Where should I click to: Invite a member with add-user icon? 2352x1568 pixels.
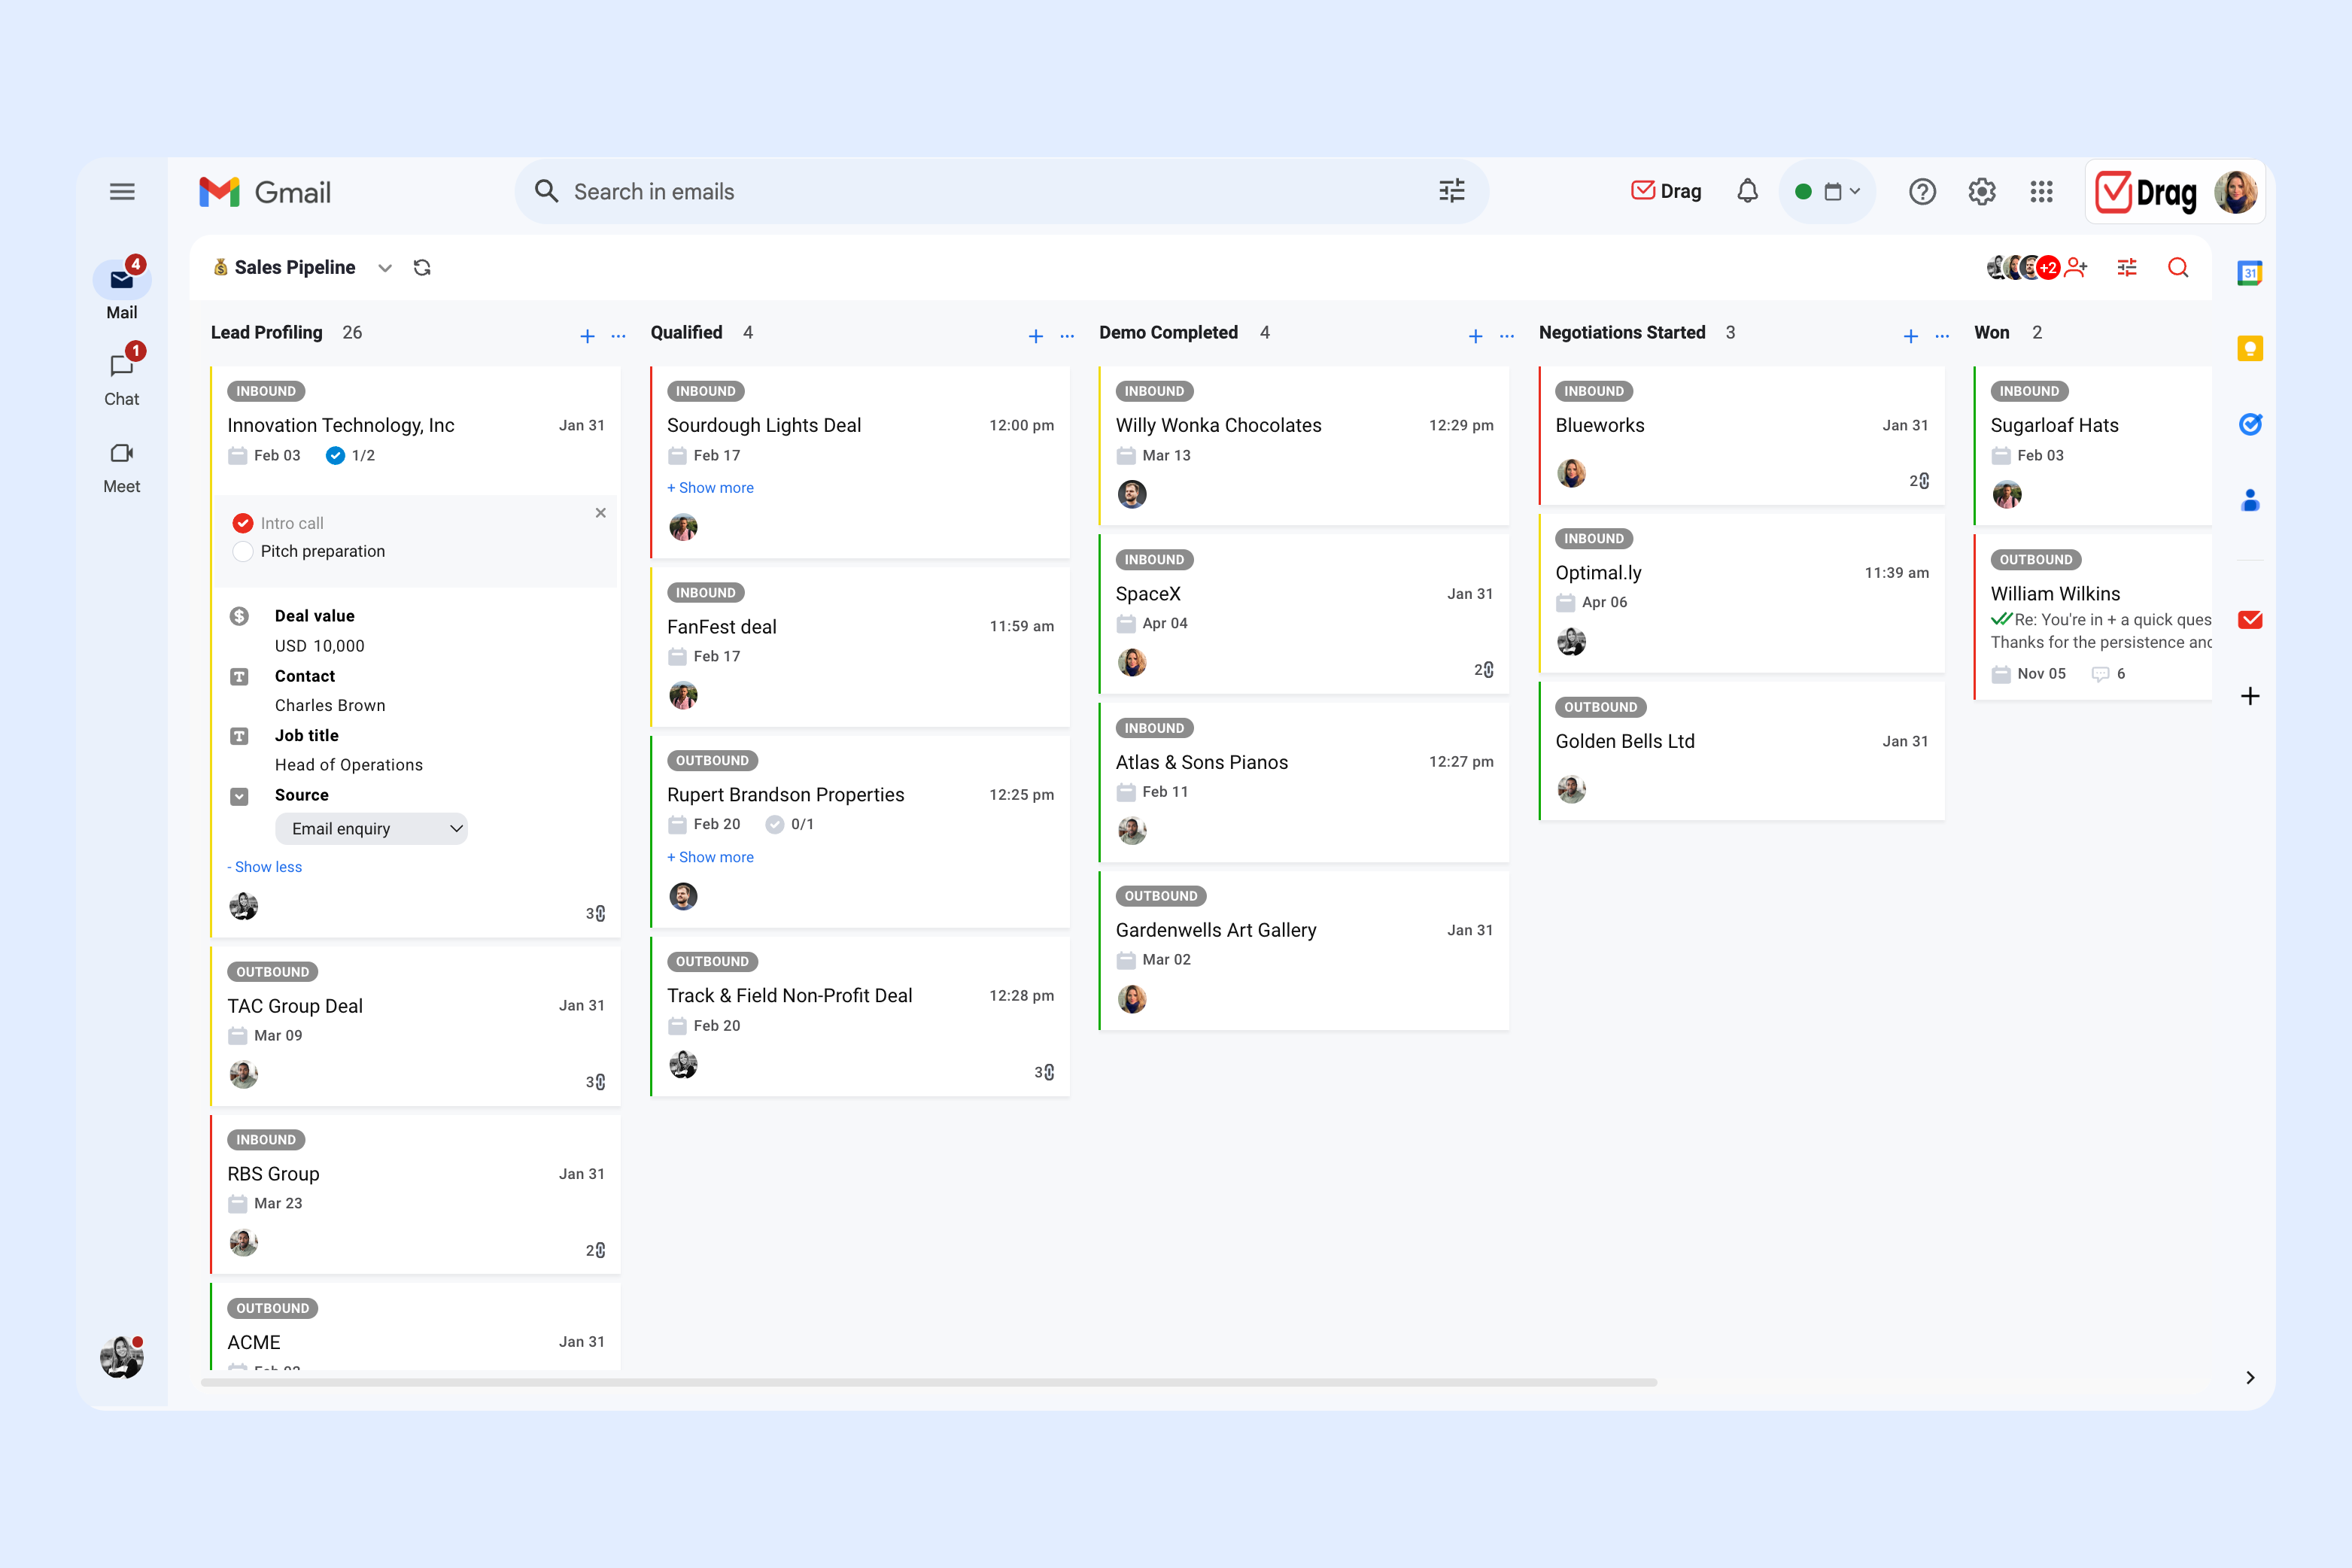point(2076,267)
